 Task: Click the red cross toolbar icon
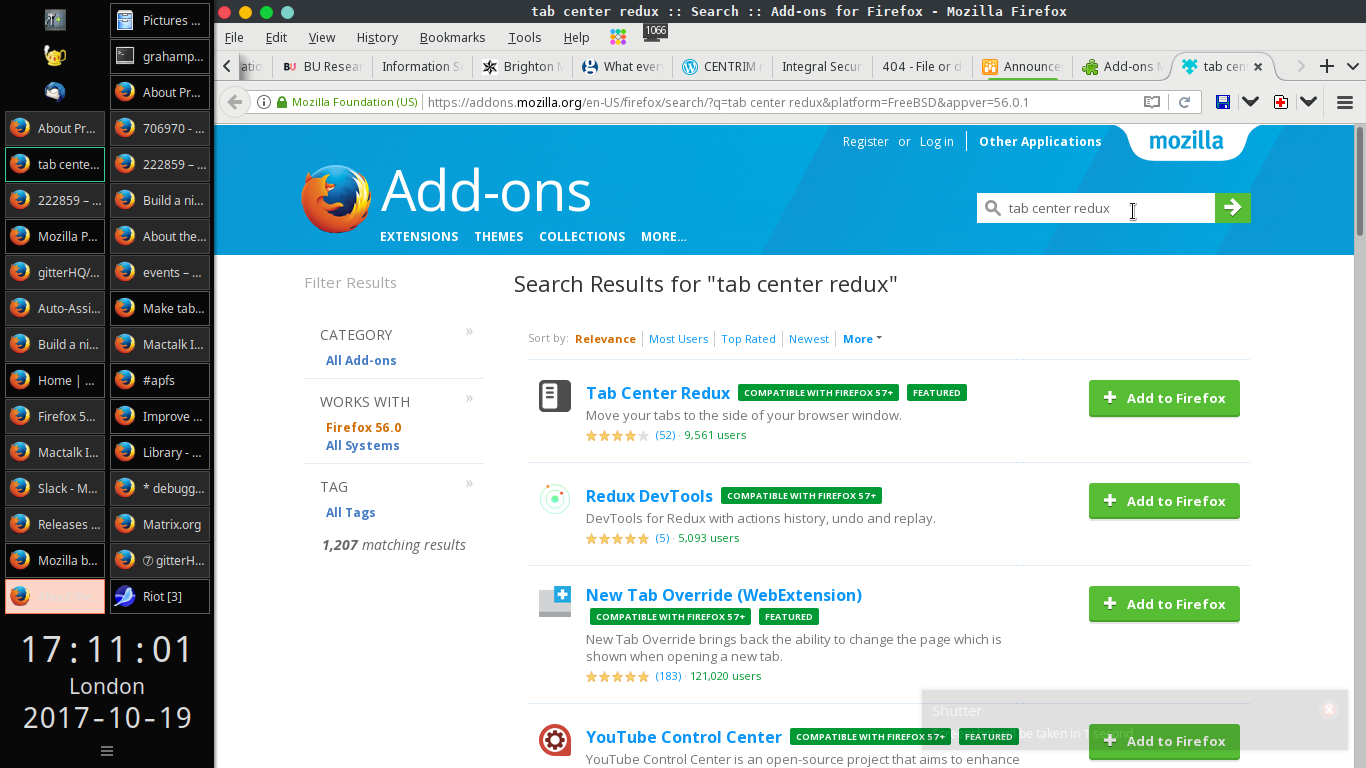1280,102
